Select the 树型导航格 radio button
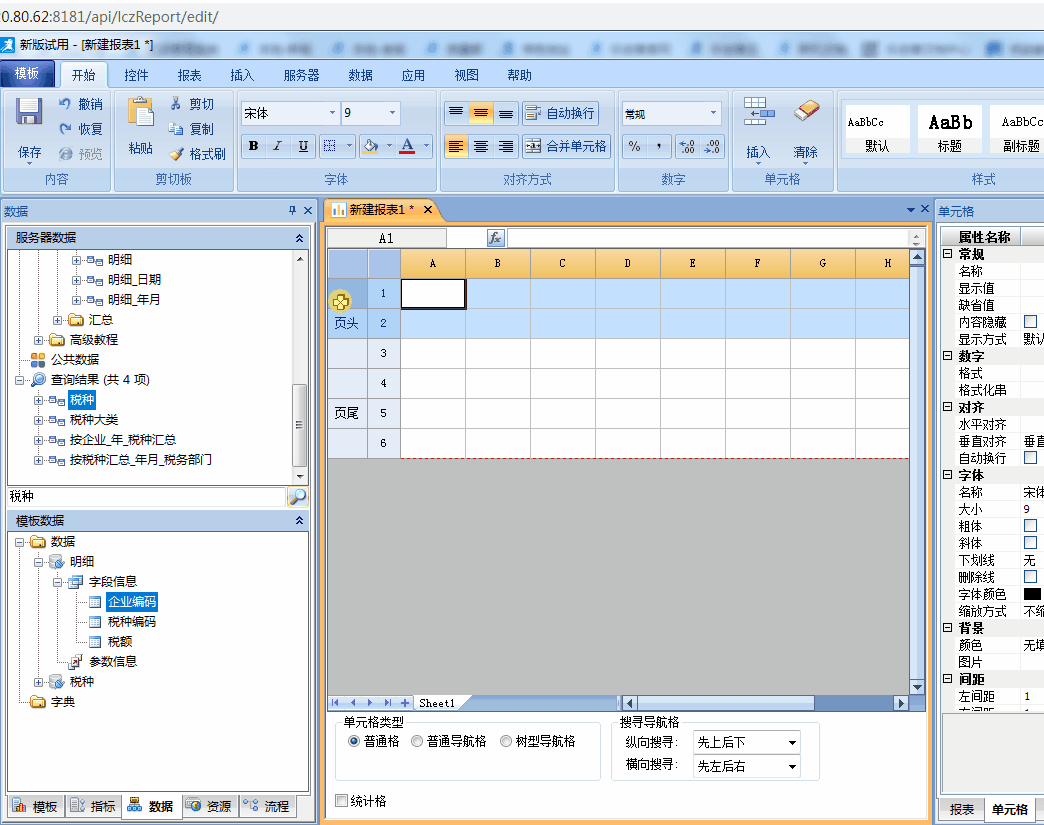This screenshot has height=825, width=1044. 506,741
